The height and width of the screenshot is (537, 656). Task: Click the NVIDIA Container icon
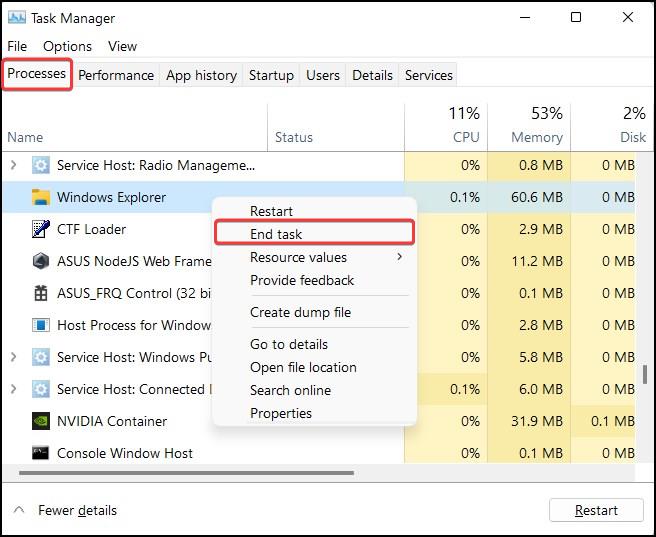(x=41, y=421)
